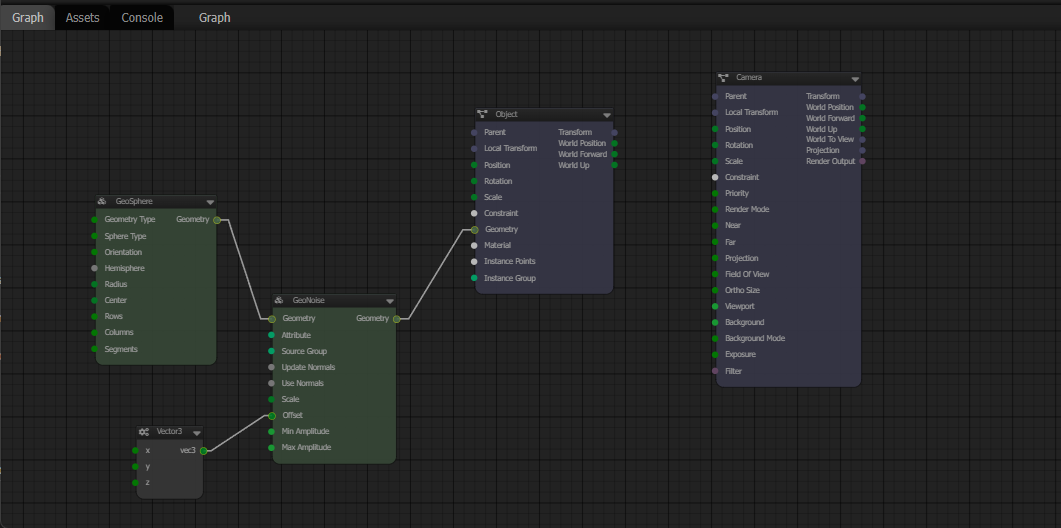Switch to the Assets tab

pos(82,18)
